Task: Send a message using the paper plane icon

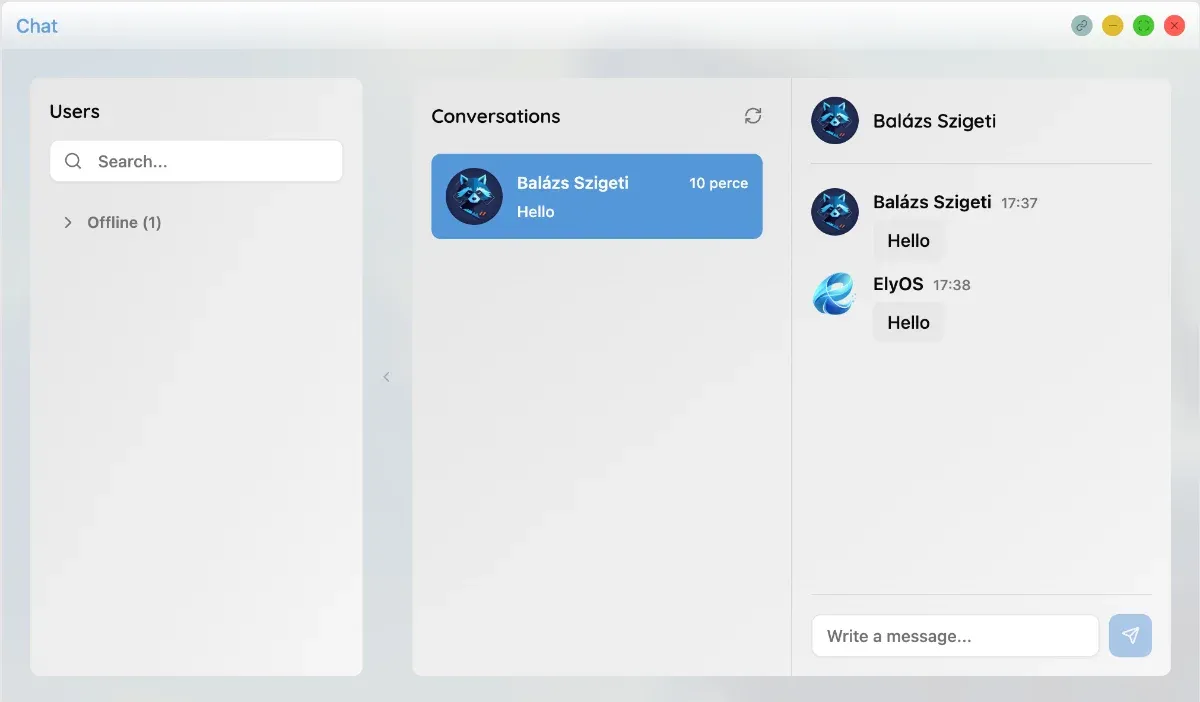Action: coord(1130,635)
